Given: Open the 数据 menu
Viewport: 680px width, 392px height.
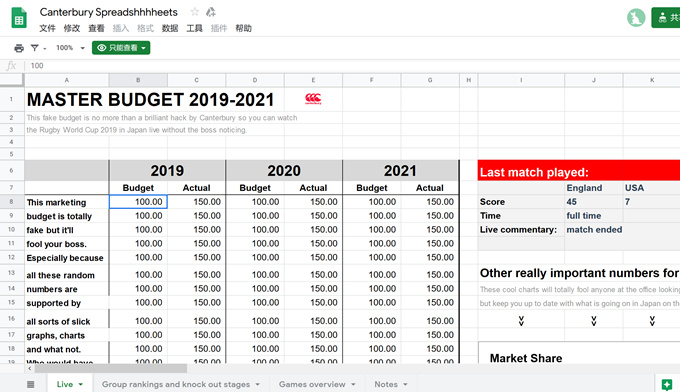Looking at the screenshot, I should pyautogui.click(x=170, y=28).
